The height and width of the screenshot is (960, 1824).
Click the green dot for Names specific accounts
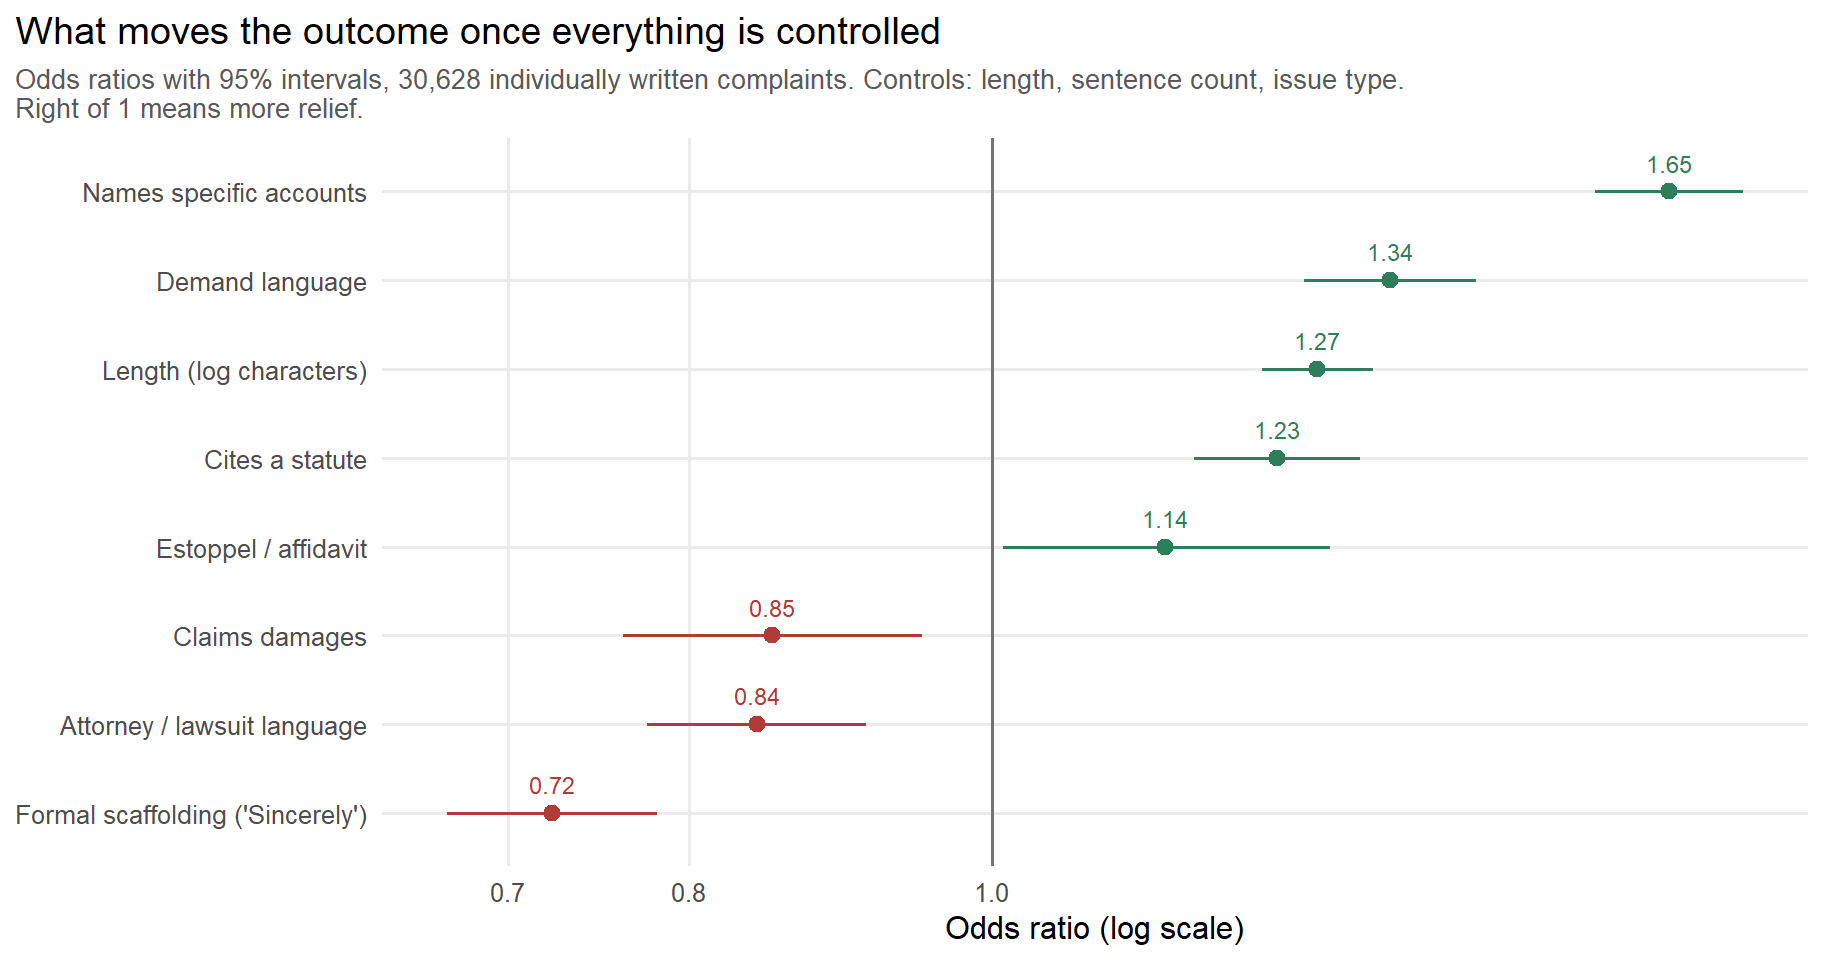coord(1668,191)
